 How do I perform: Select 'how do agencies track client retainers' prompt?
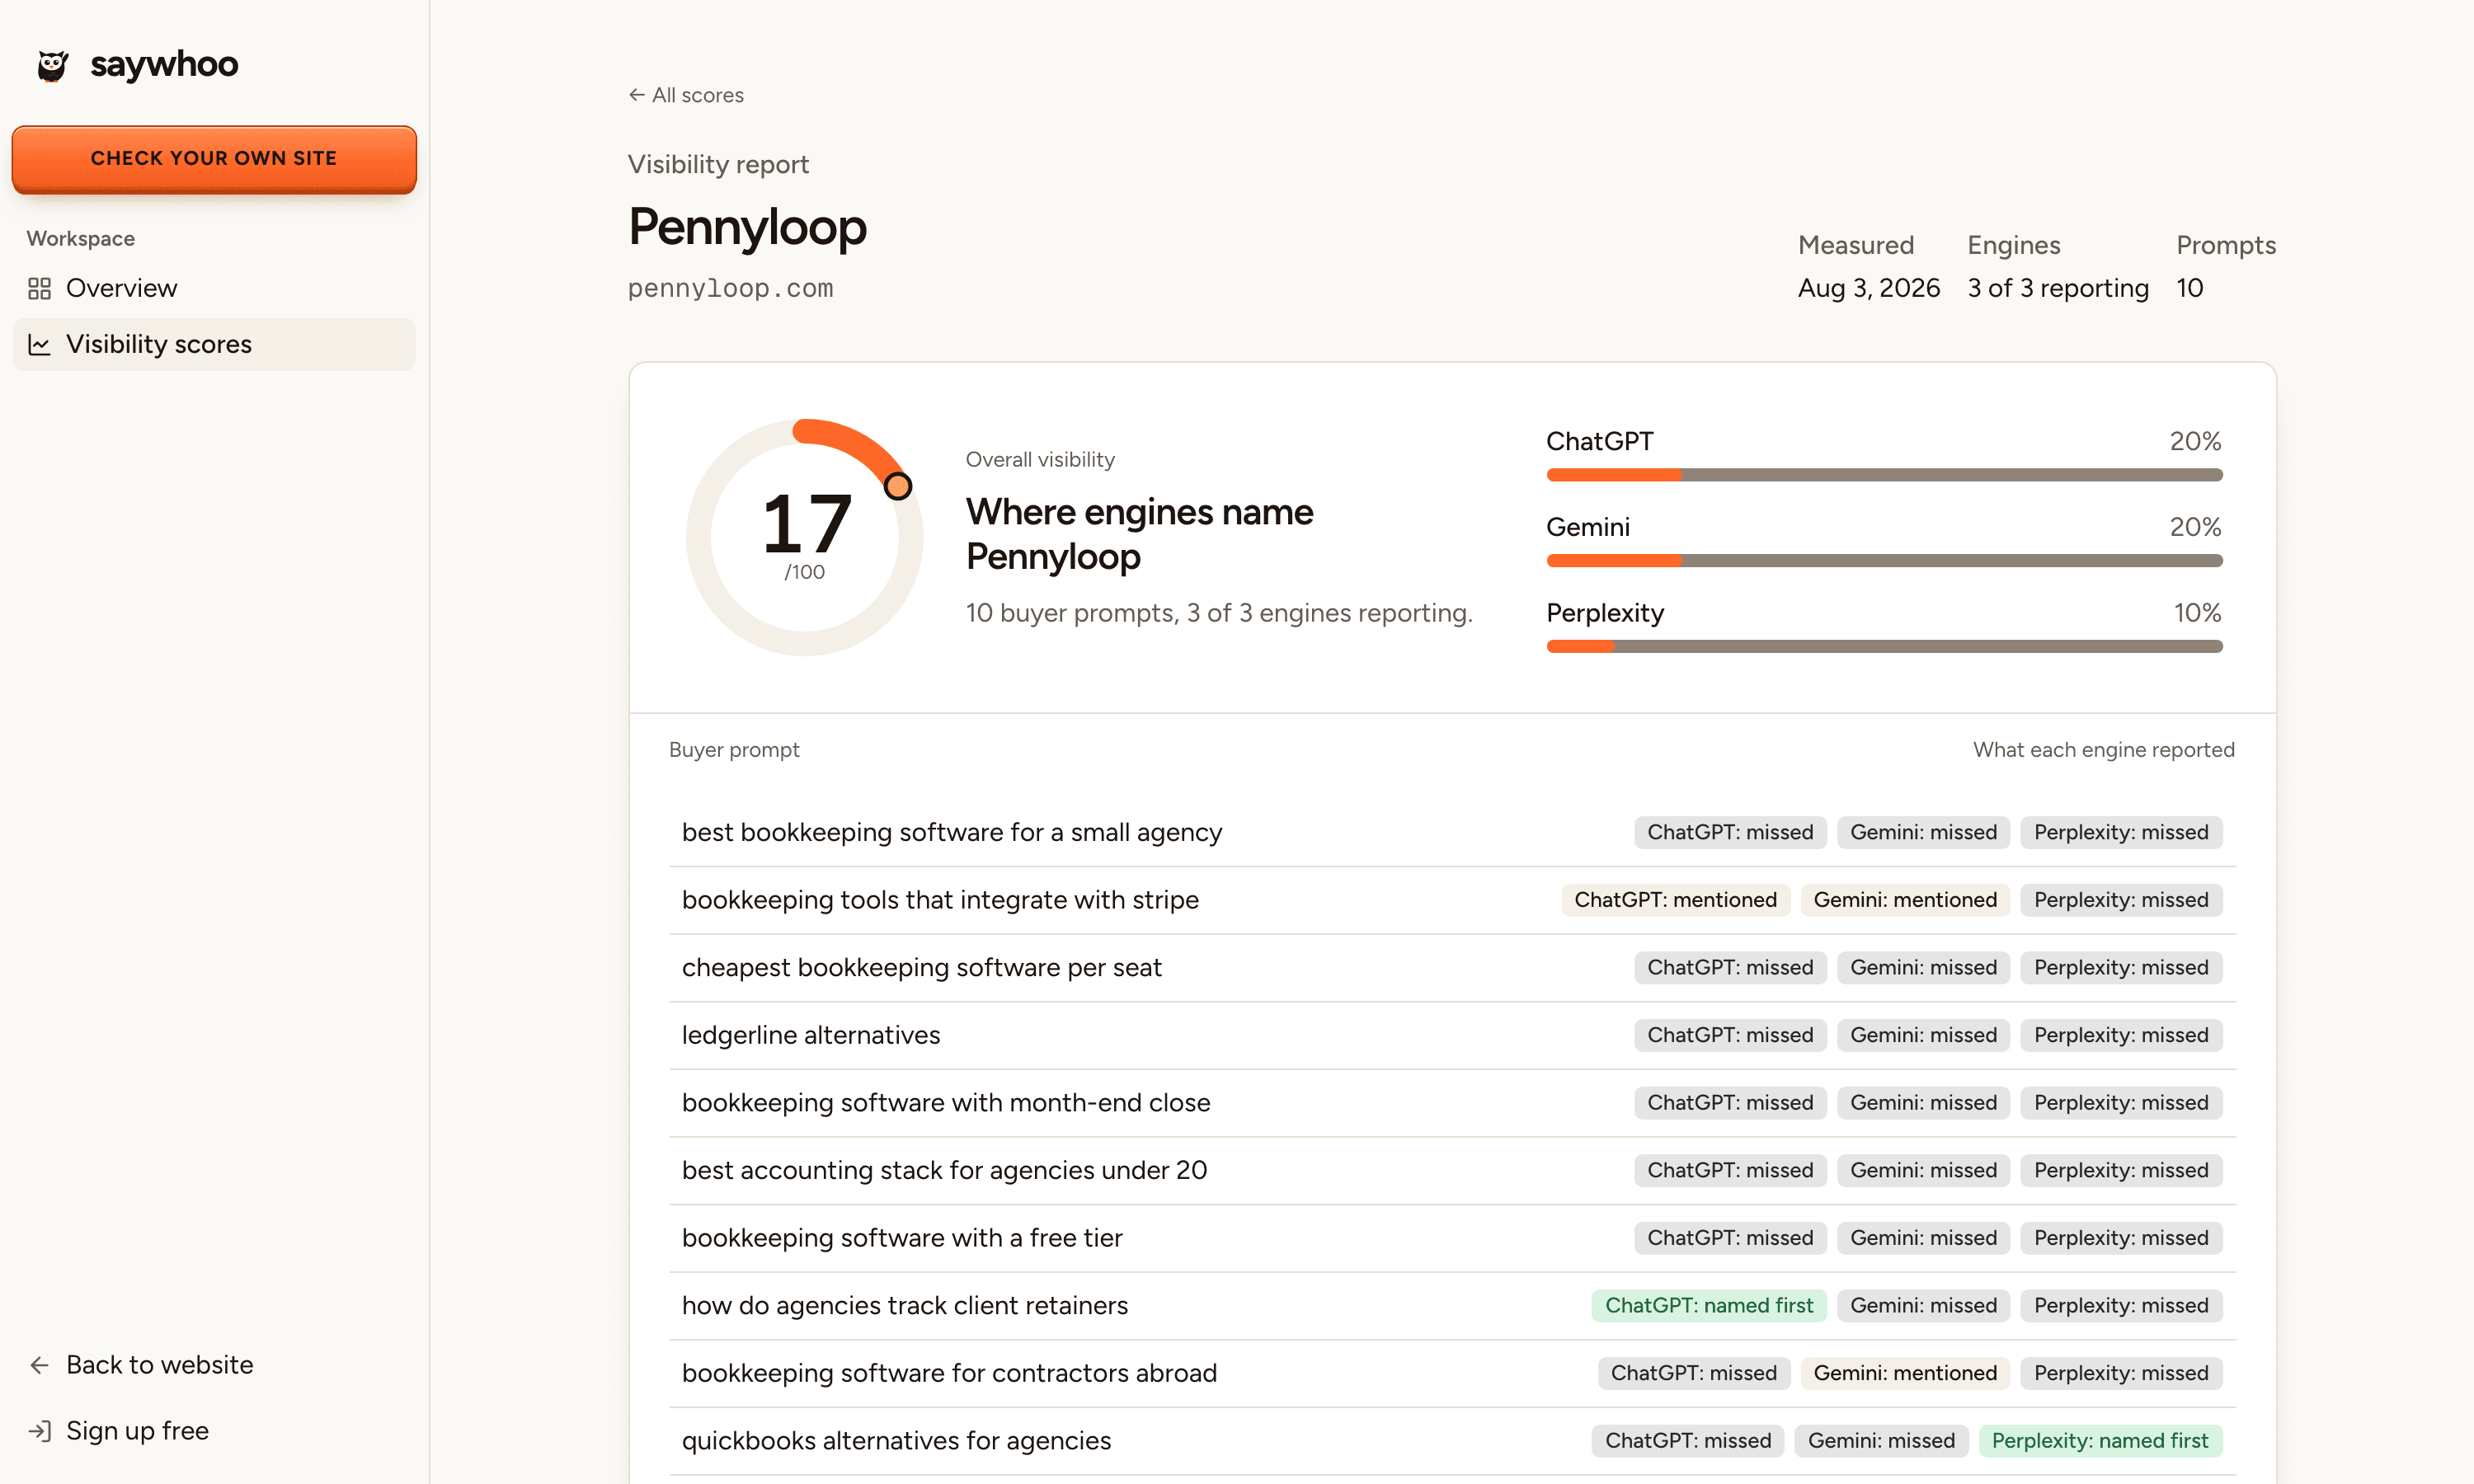tap(905, 1306)
